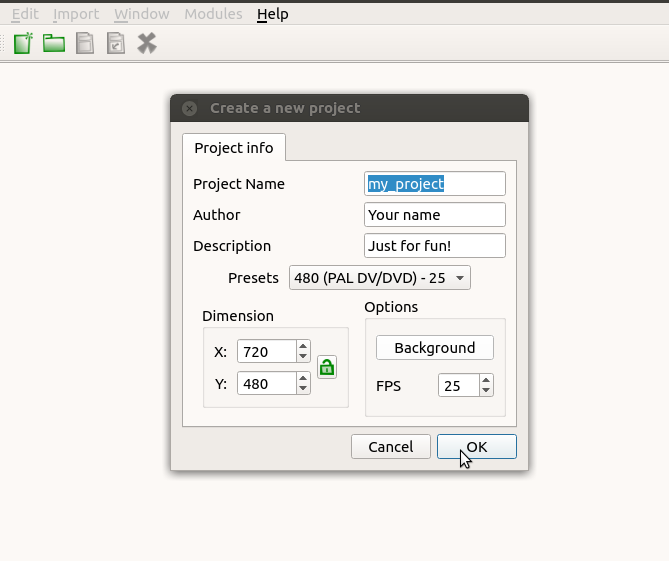669x561 pixels.
Task: Open the Import menu
Action: click(76, 14)
